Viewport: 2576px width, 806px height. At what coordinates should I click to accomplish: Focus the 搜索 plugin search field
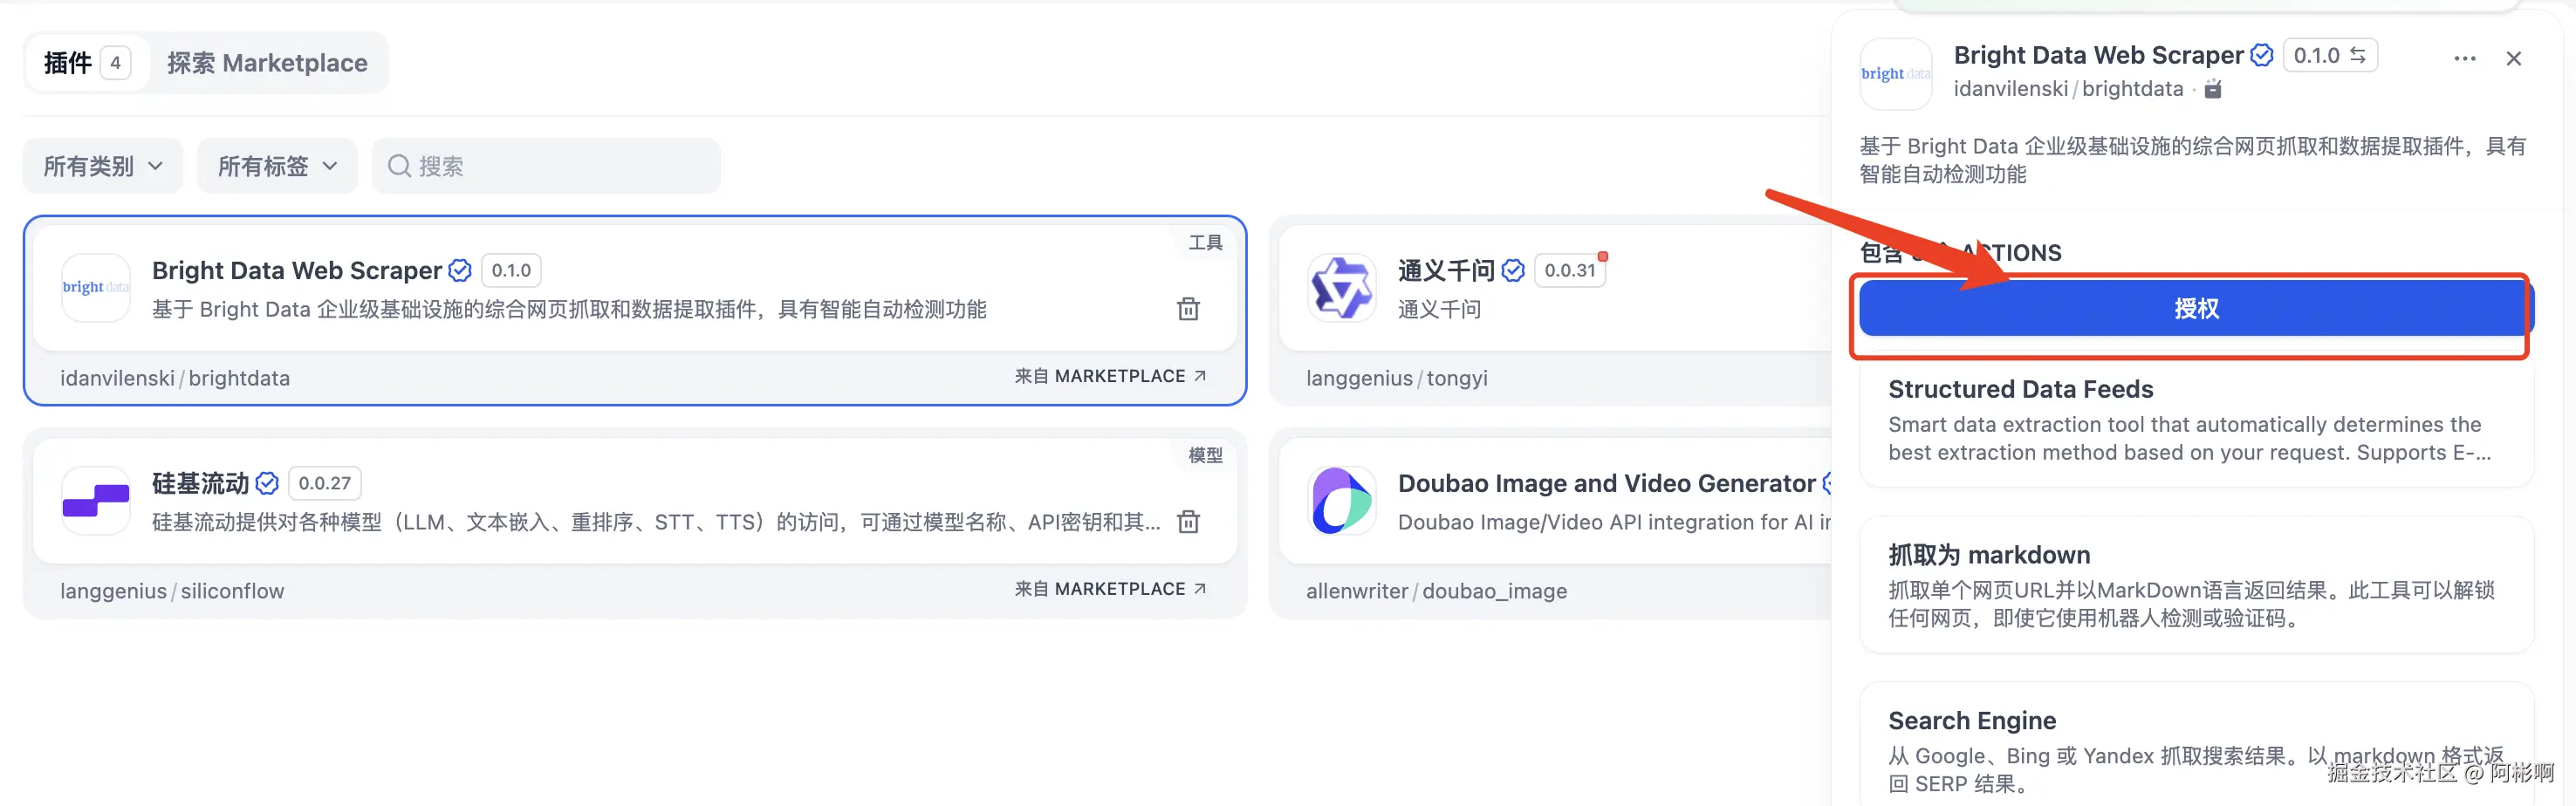546,166
